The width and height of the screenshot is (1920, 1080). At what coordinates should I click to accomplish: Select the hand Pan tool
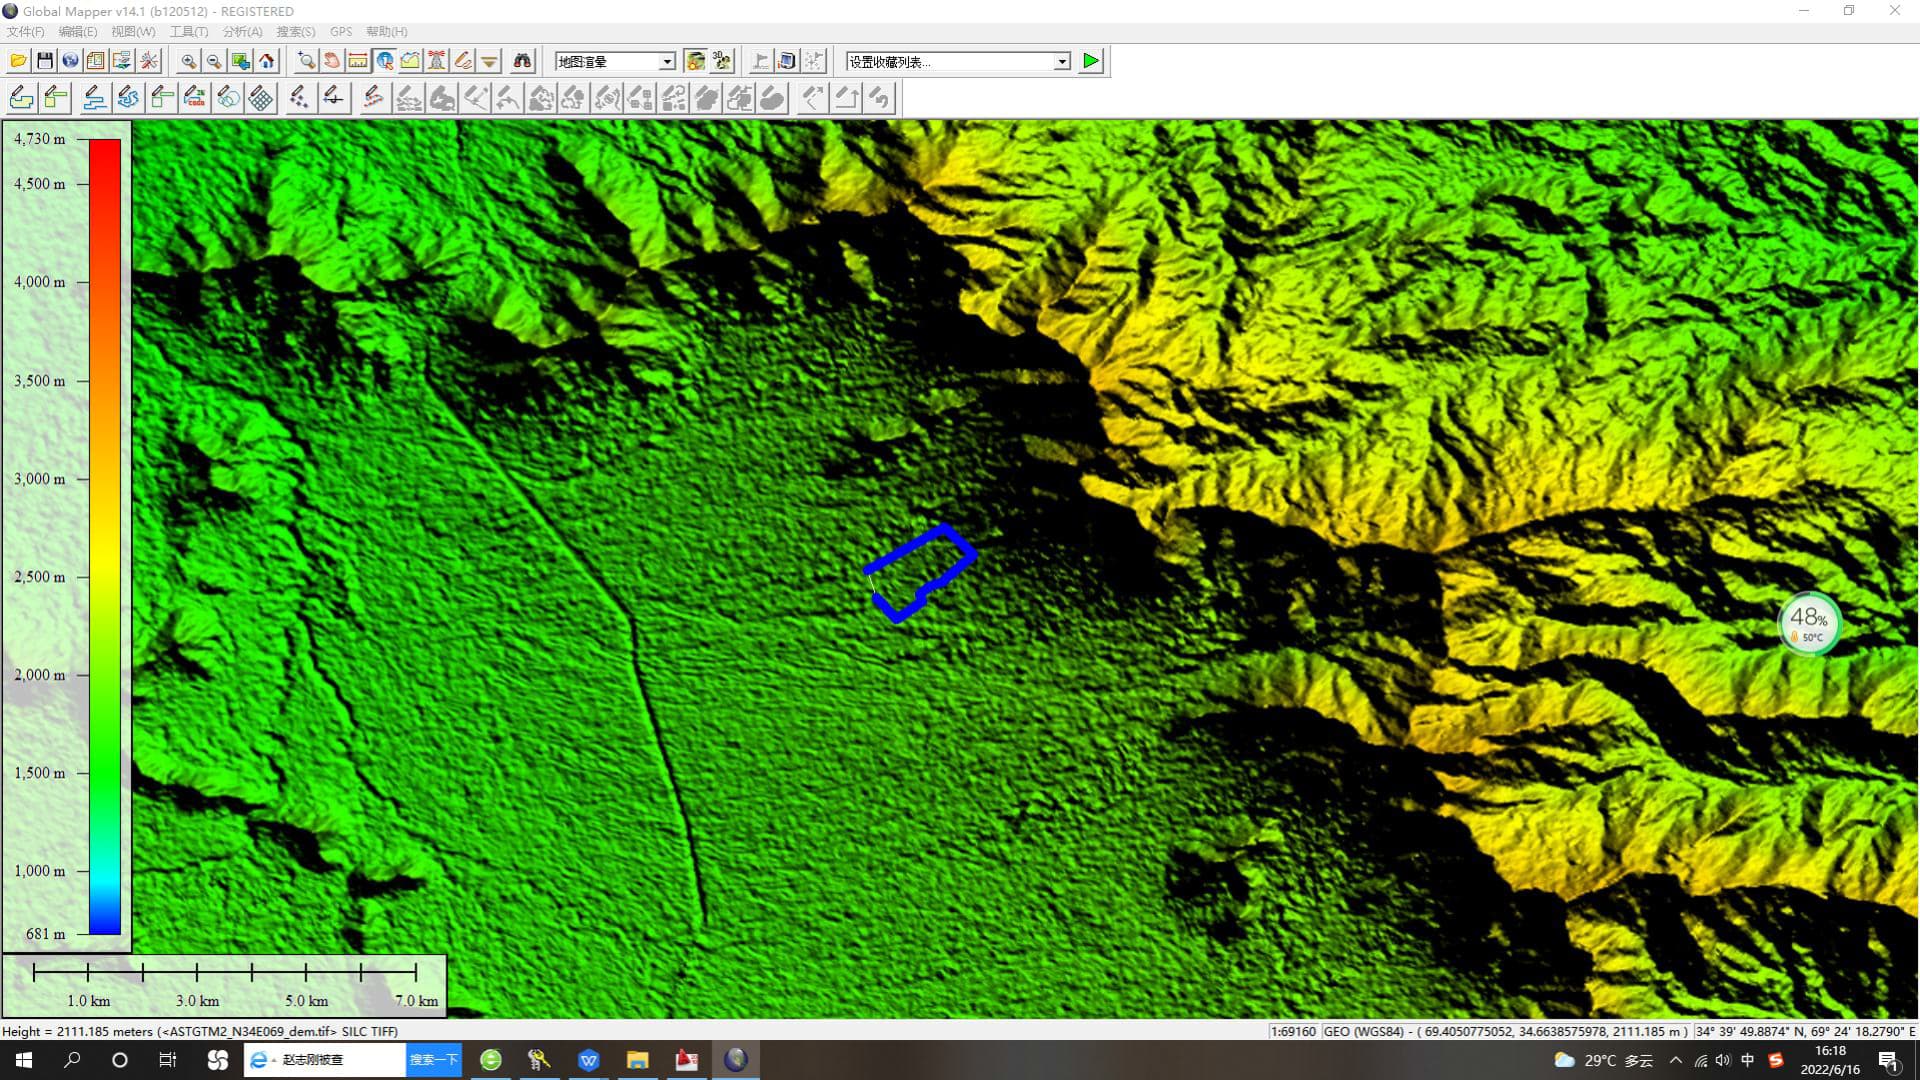point(332,61)
